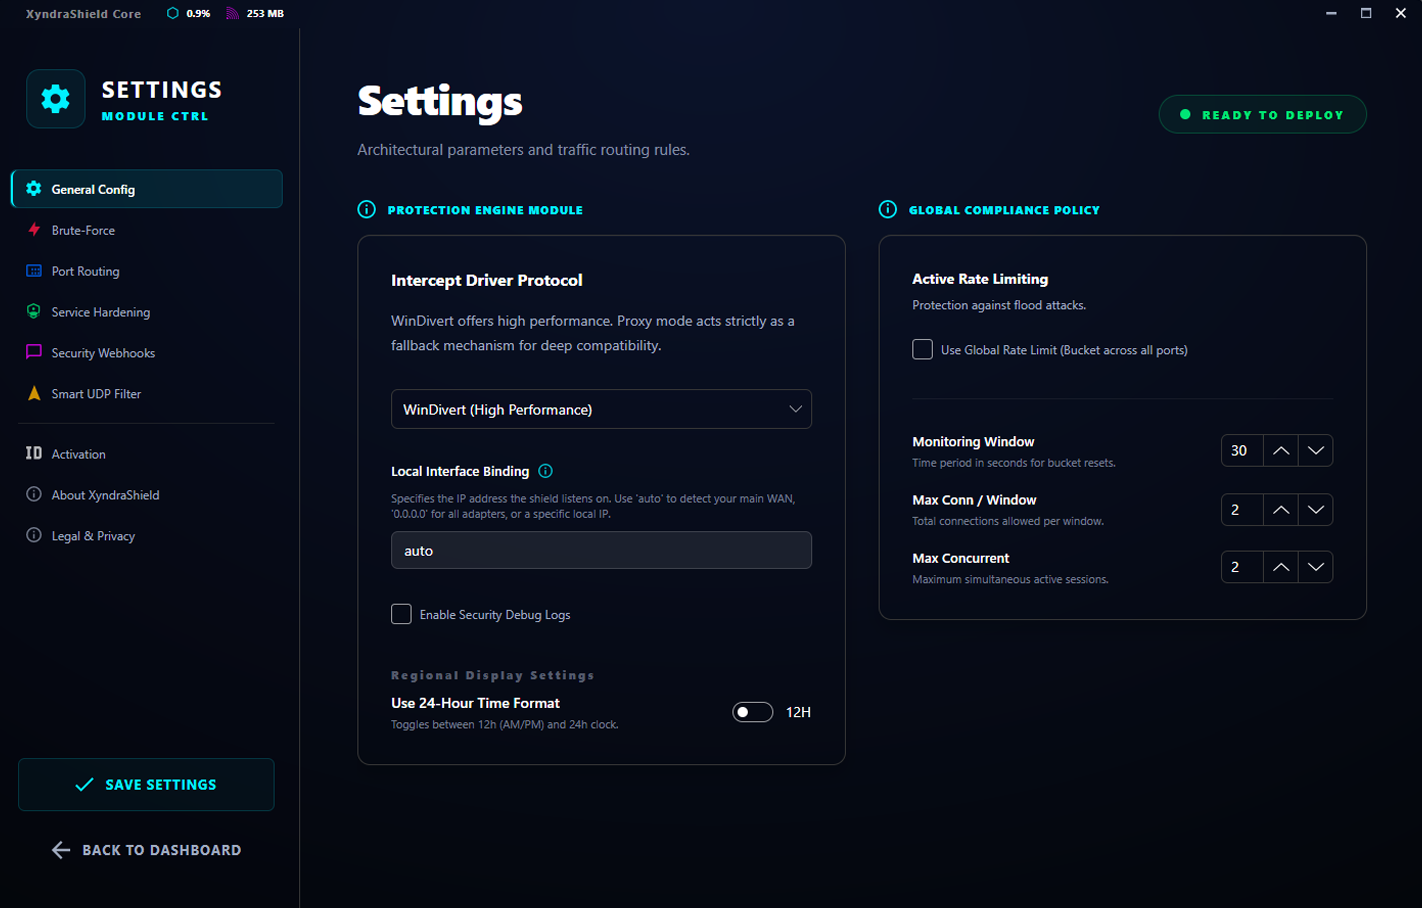The width and height of the screenshot is (1422, 908).
Task: Click the Legal & Privacy info icon
Action: point(34,535)
